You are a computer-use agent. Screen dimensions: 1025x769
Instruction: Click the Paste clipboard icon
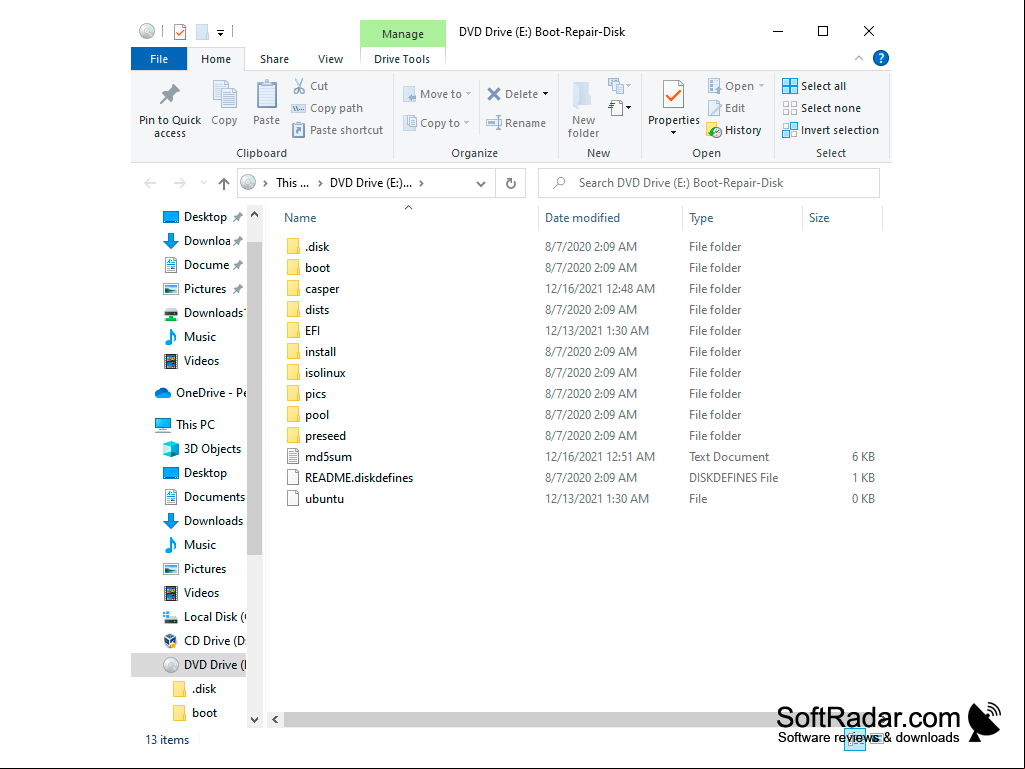pos(266,95)
